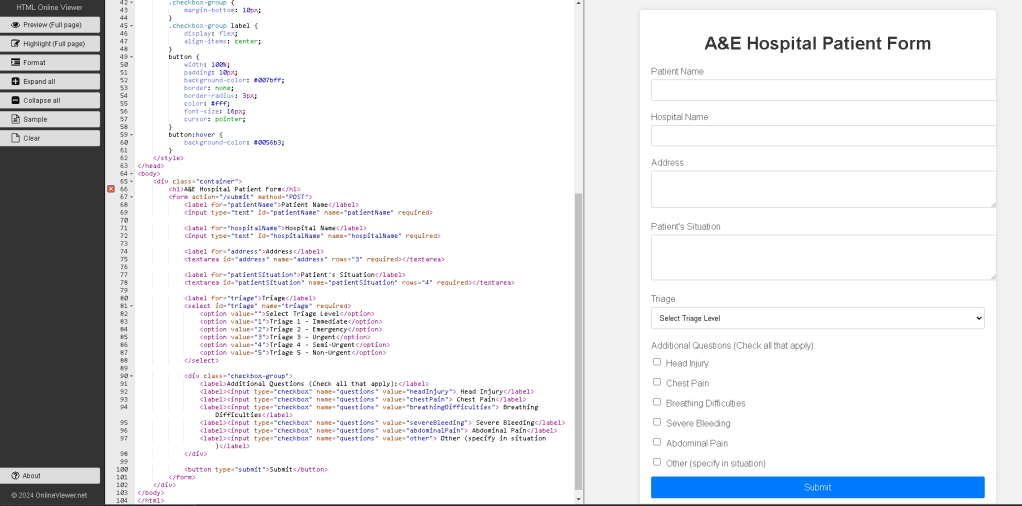This screenshot has width=1022, height=506.
Task: Enable the Severe Bleeding checkbox
Action: (657, 422)
